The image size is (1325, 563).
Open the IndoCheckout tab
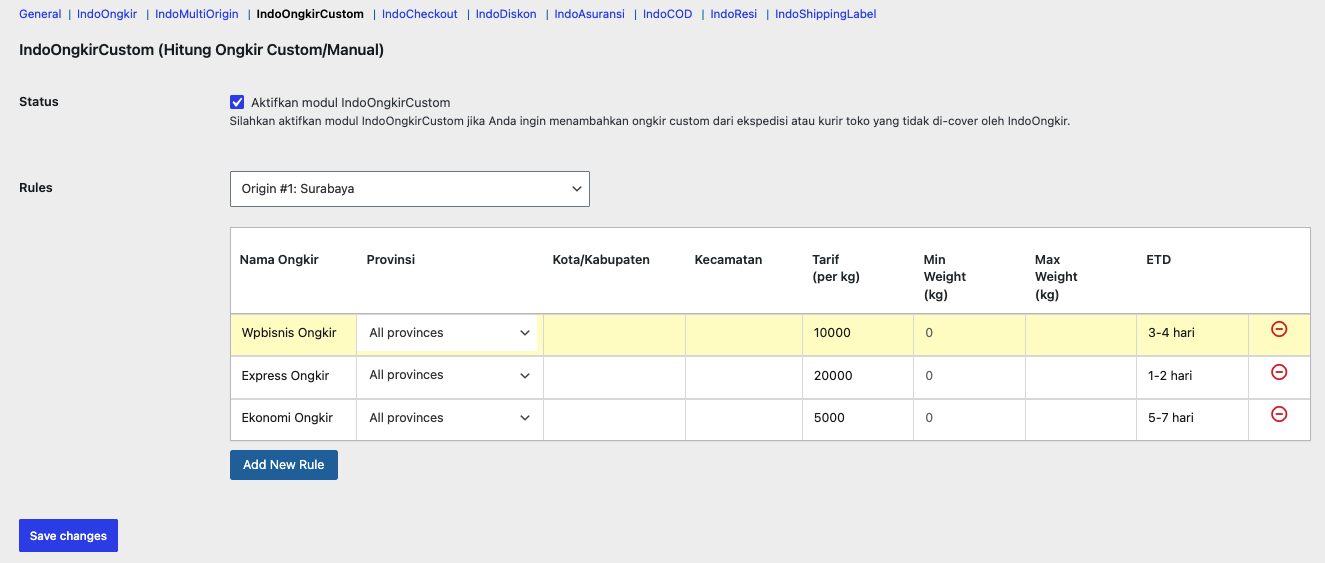click(x=420, y=14)
